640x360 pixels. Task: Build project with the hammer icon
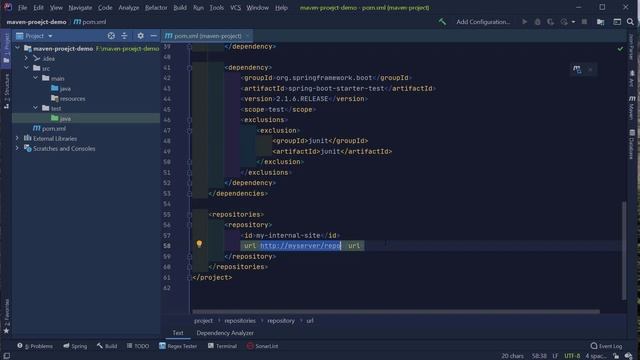pyautogui.click(x=442, y=22)
